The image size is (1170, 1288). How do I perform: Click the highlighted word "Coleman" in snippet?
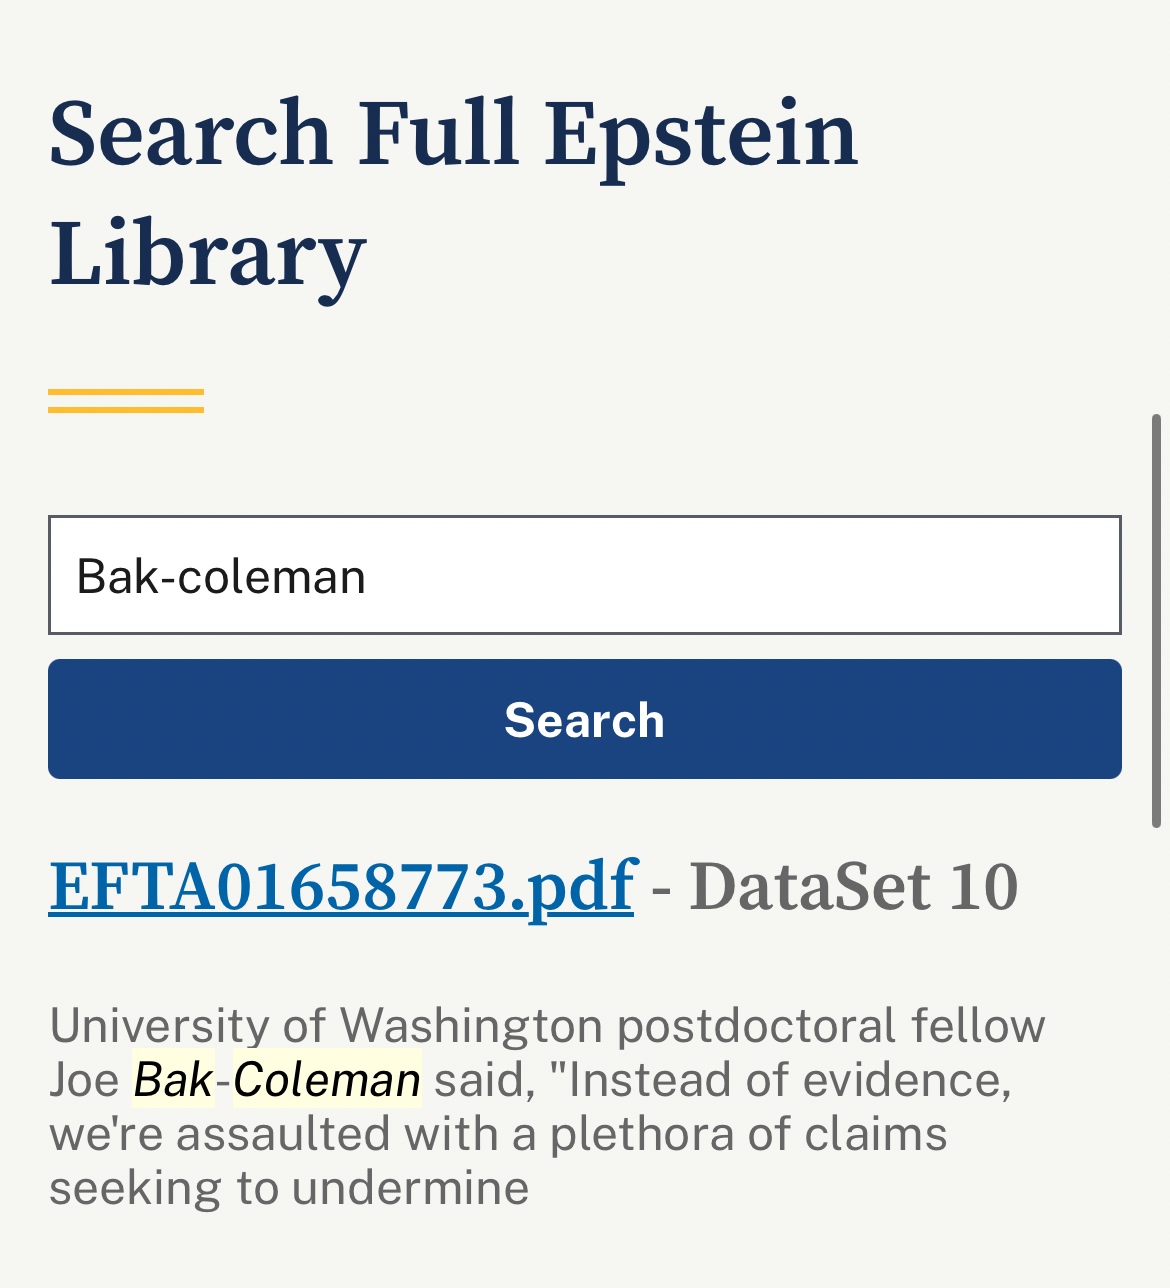[327, 1080]
